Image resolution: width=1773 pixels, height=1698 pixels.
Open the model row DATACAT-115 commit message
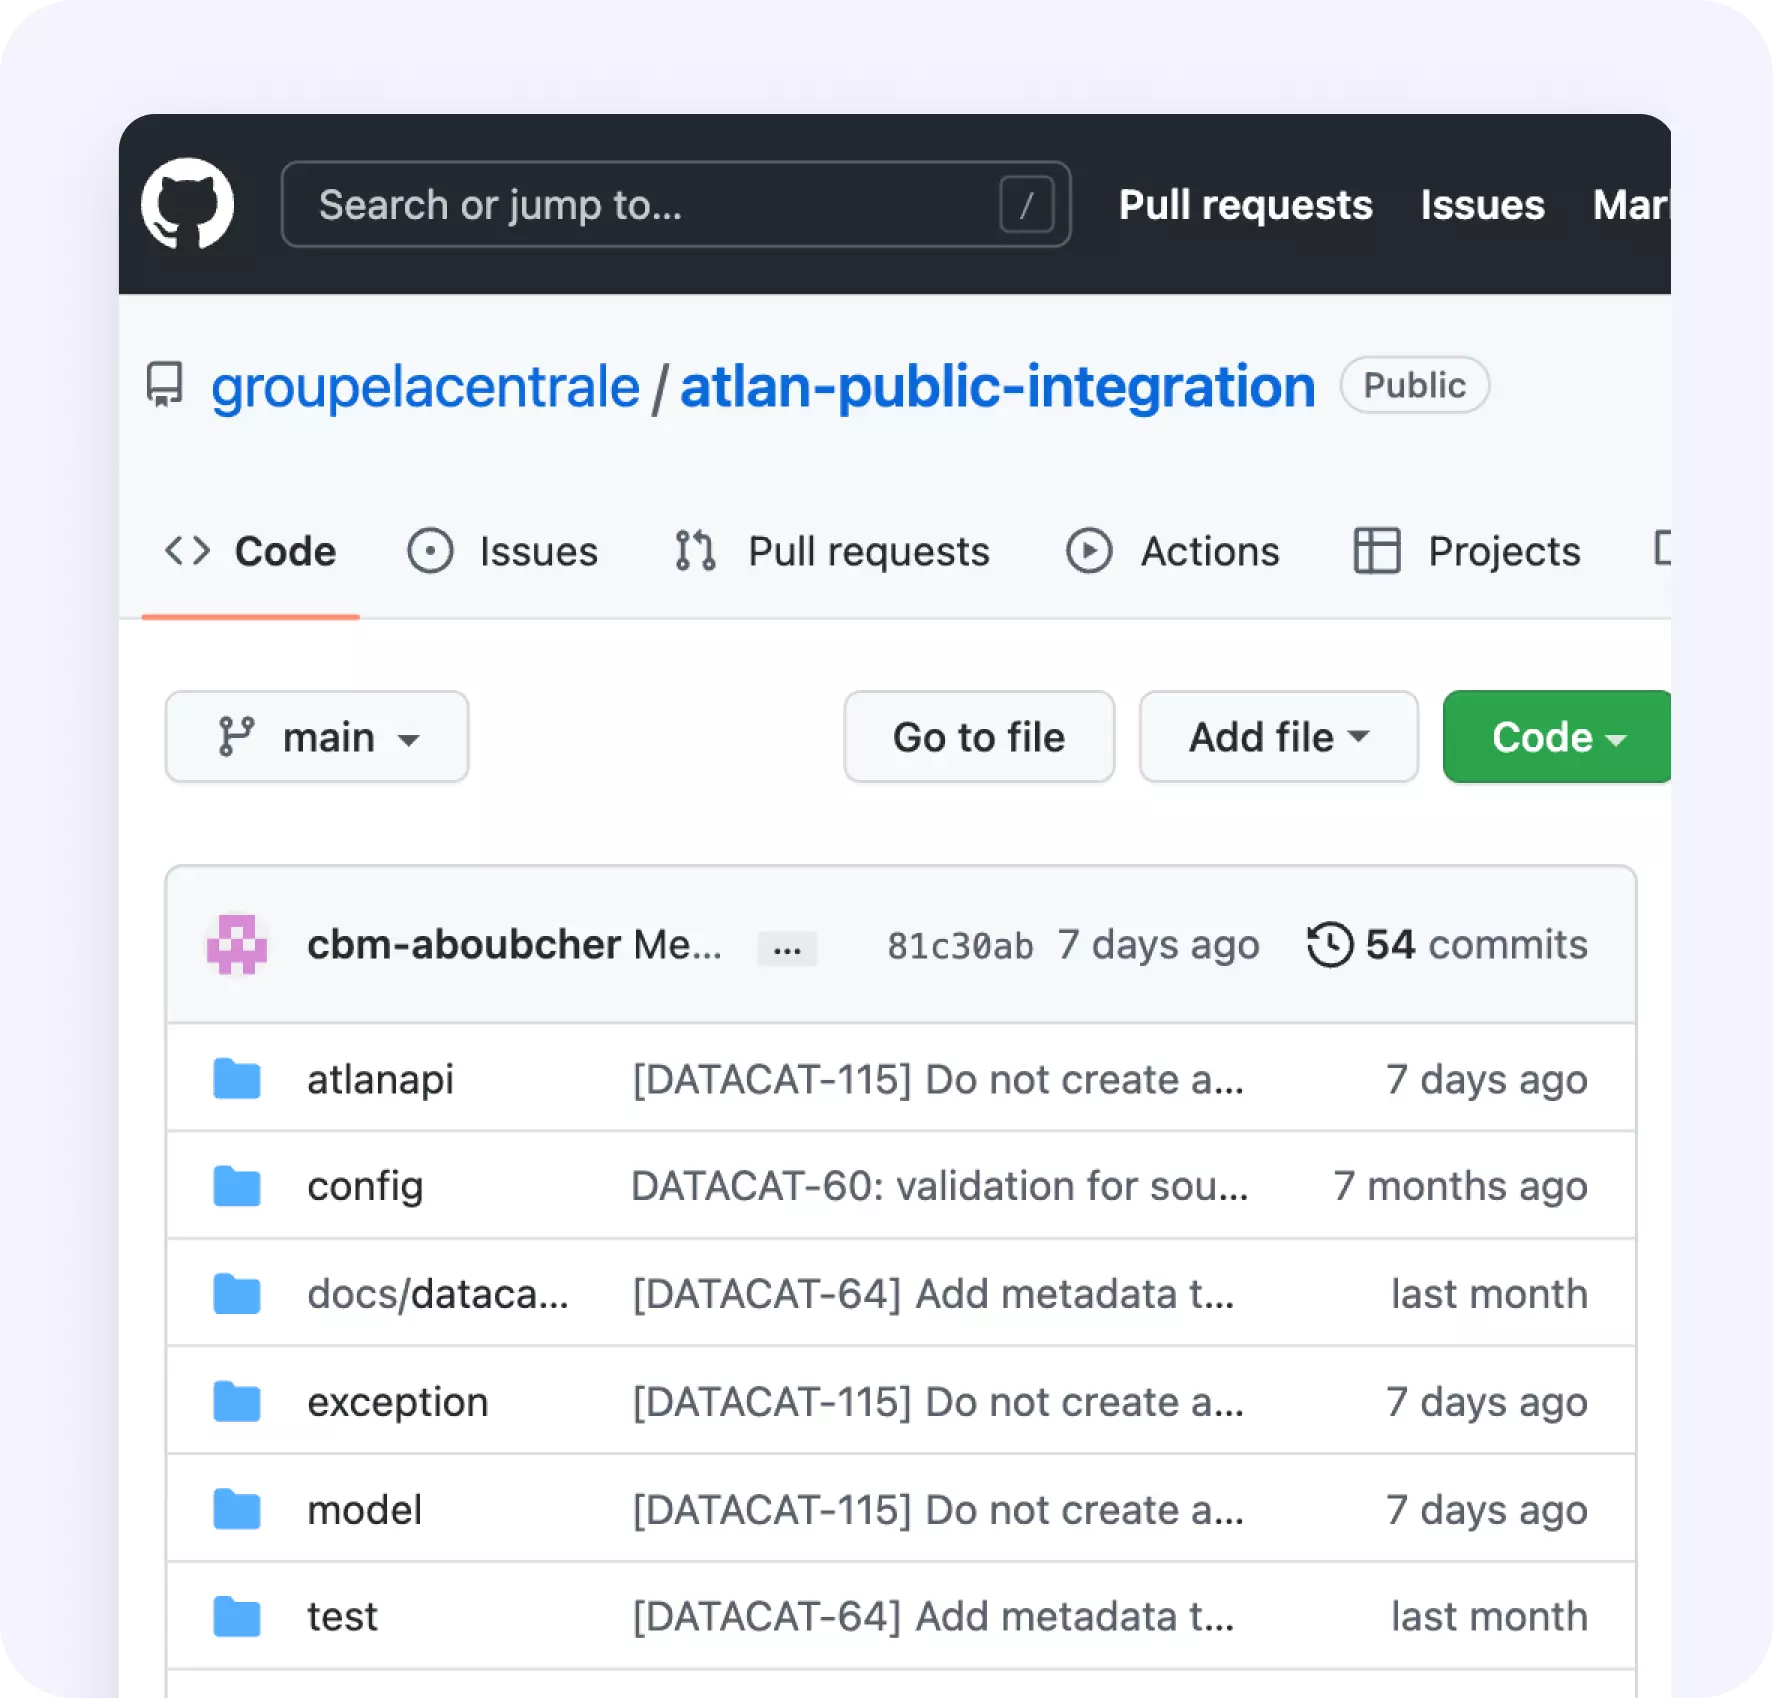pos(938,1510)
